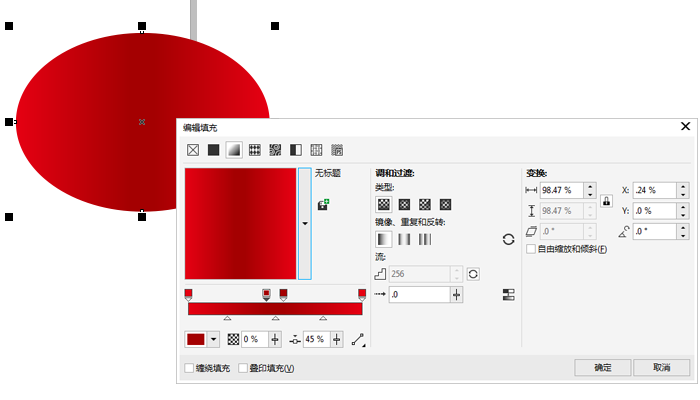Image resolution: width=700 pixels, height=400 pixels.
Task: Click the large gradient preview thumbnail
Action: click(241, 224)
